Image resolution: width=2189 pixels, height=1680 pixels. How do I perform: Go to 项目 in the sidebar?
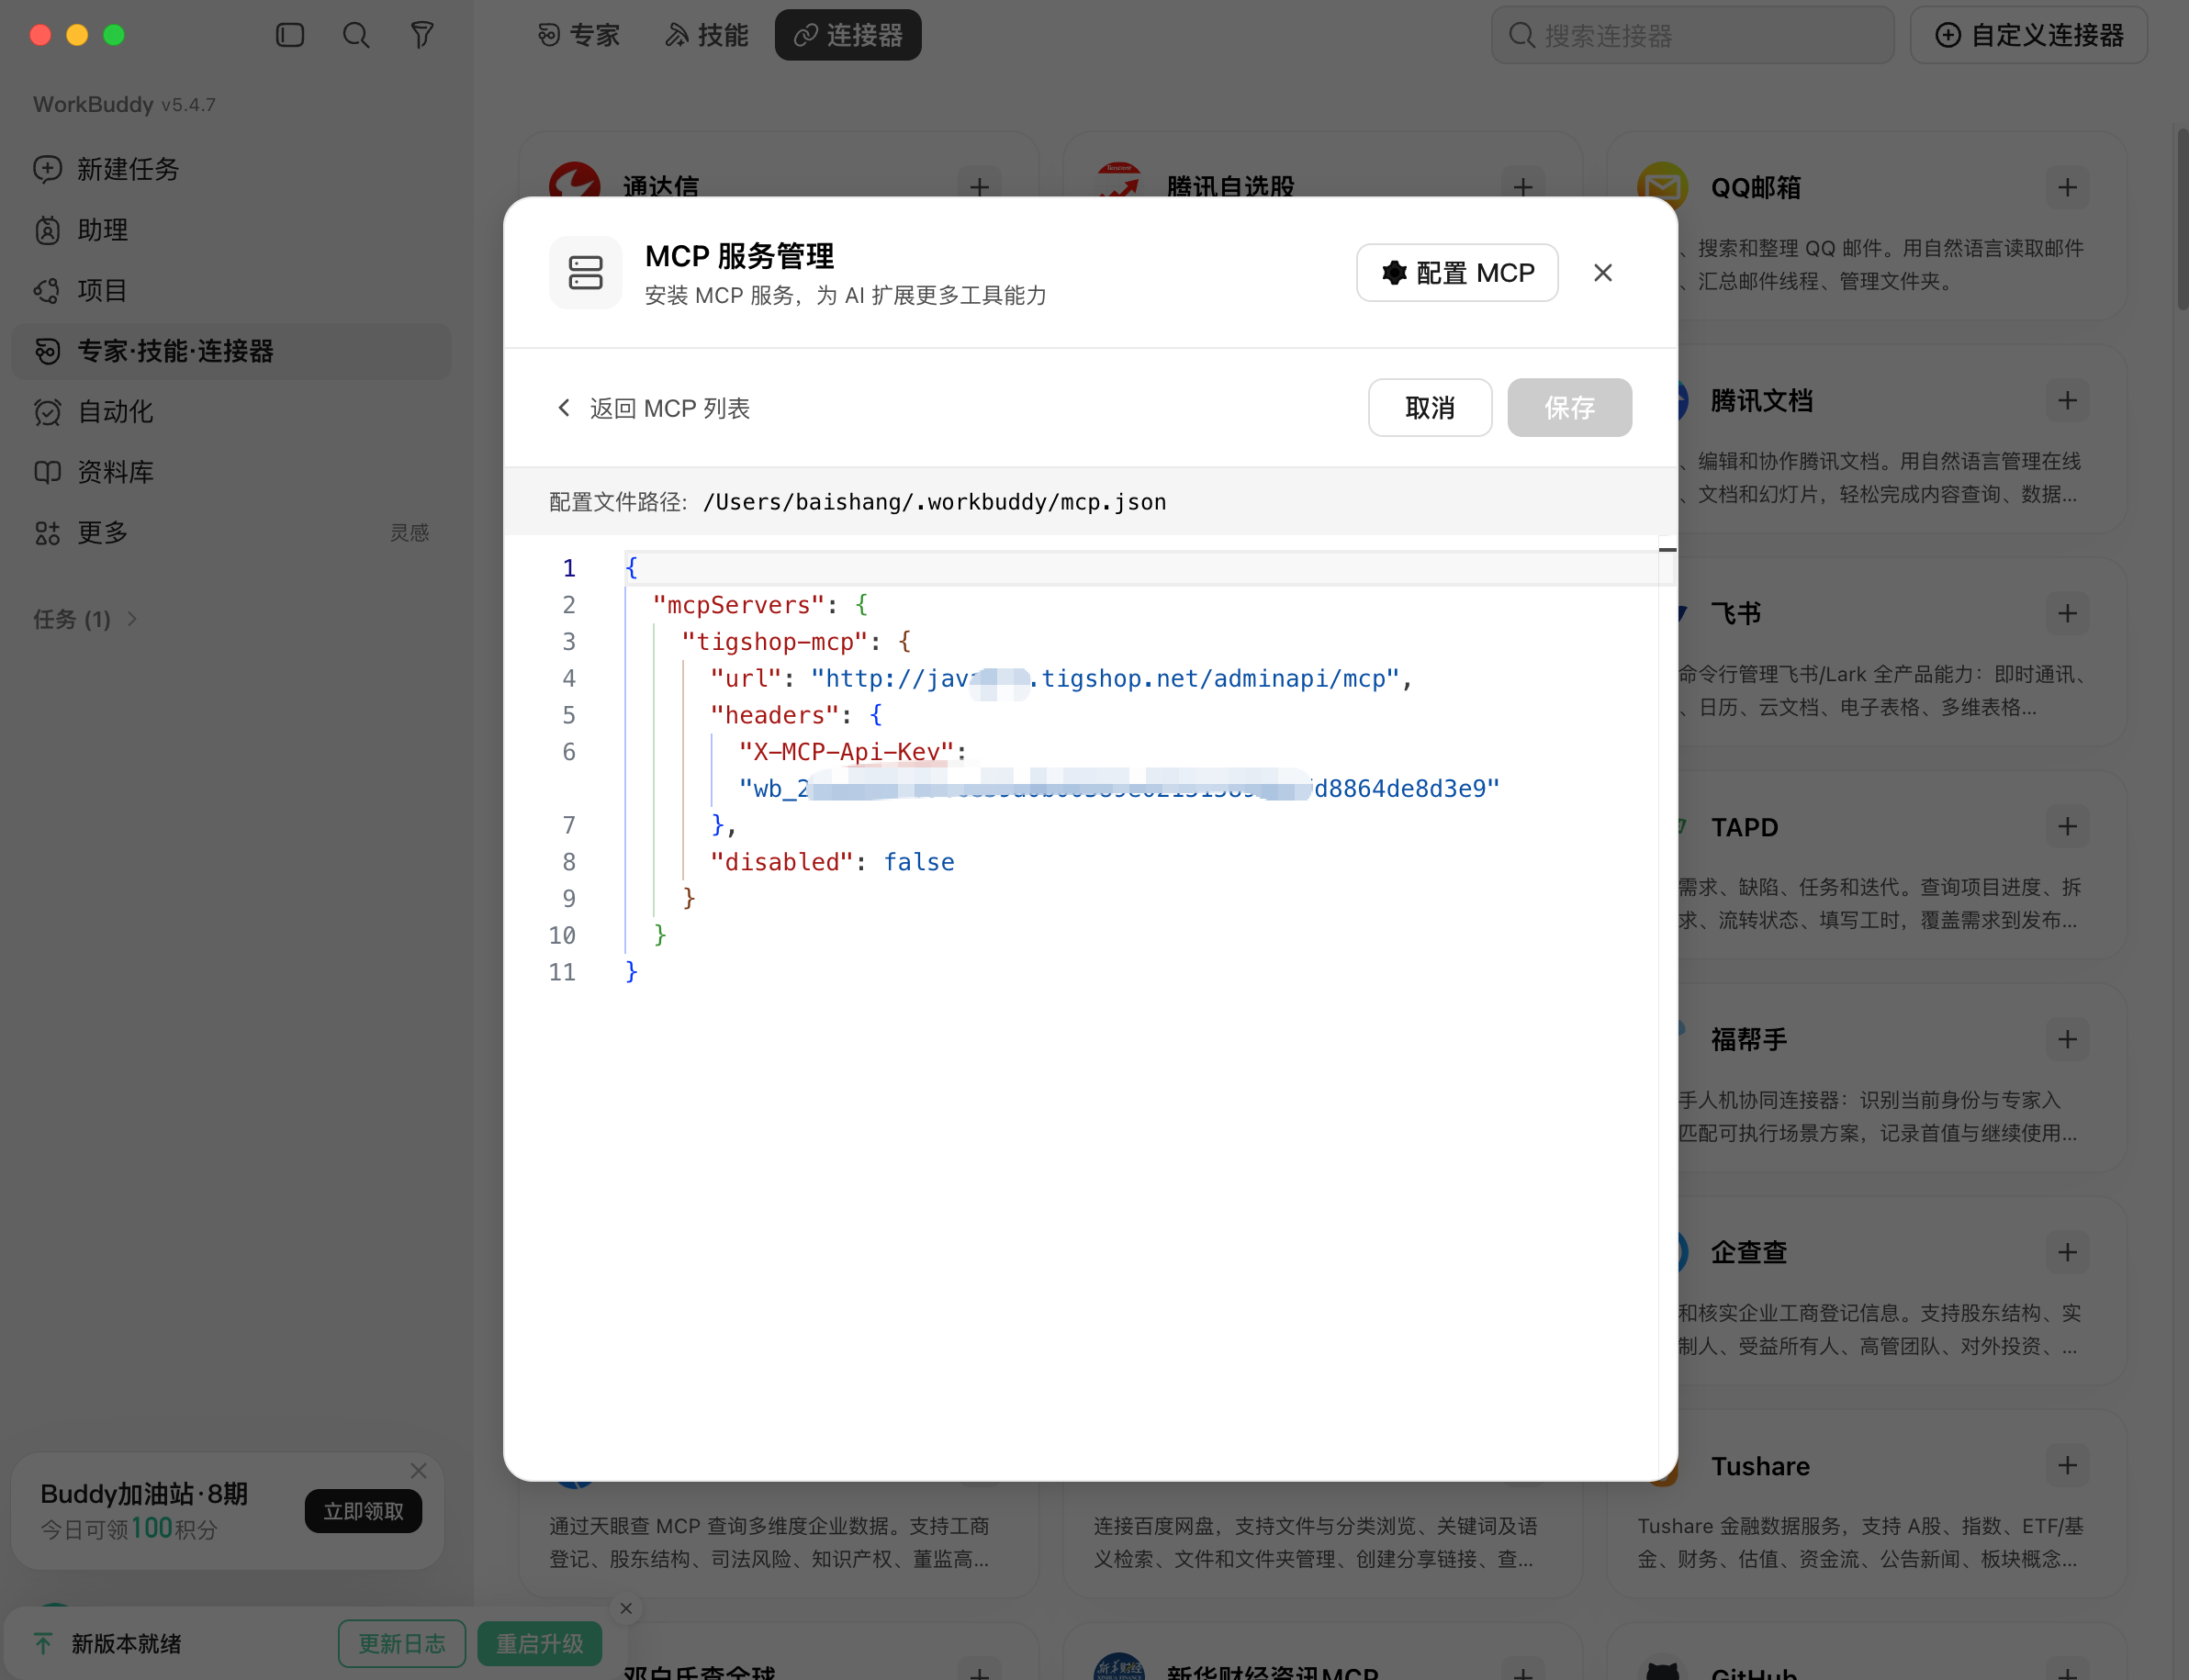pos(231,291)
